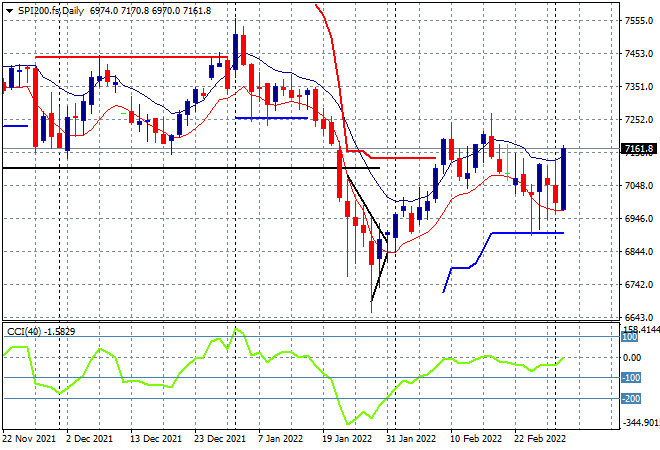Click the 22 Feb 2022 date label
The height and width of the screenshot is (450, 660).
[x=540, y=439]
